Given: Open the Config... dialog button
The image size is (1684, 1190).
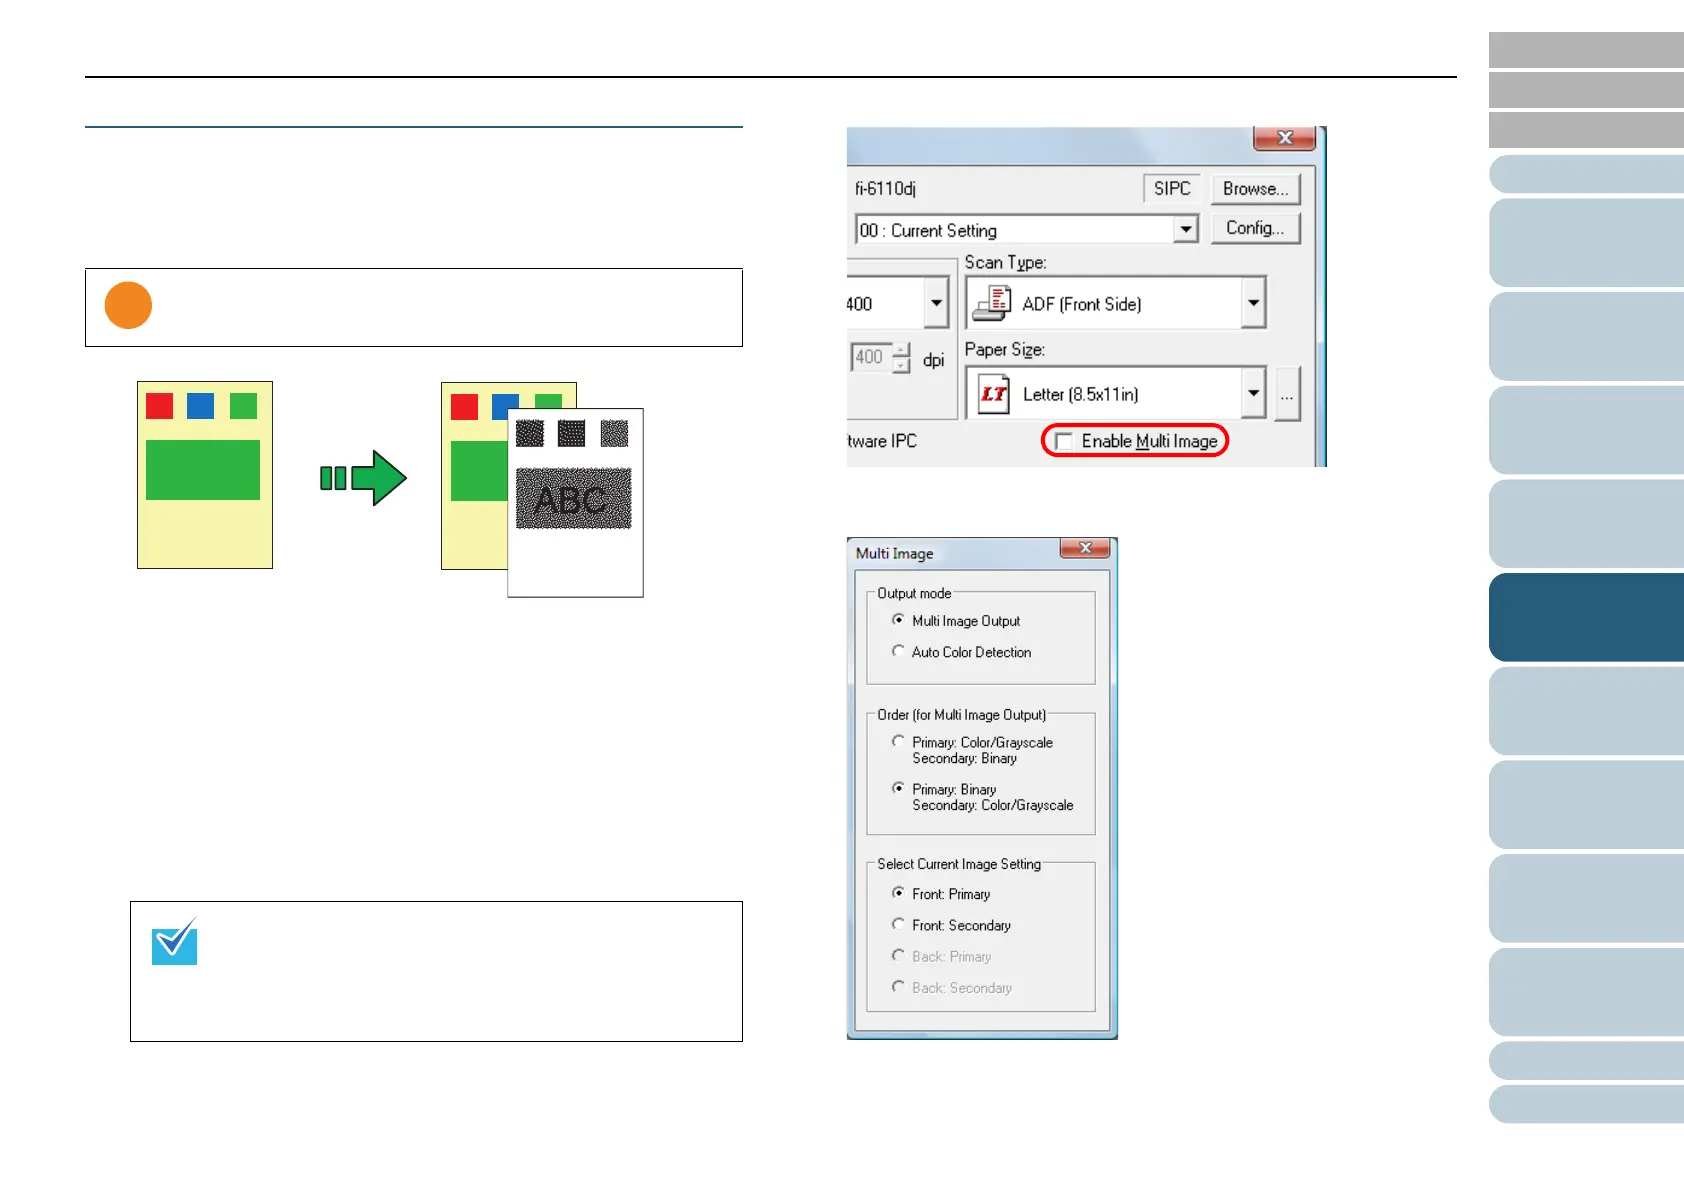Looking at the screenshot, I should [x=1255, y=228].
